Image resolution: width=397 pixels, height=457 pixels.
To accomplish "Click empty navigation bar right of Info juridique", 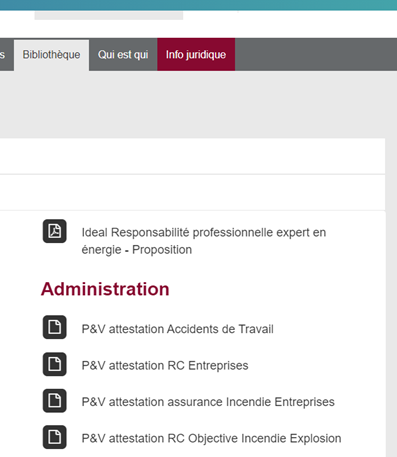I will (316, 55).
